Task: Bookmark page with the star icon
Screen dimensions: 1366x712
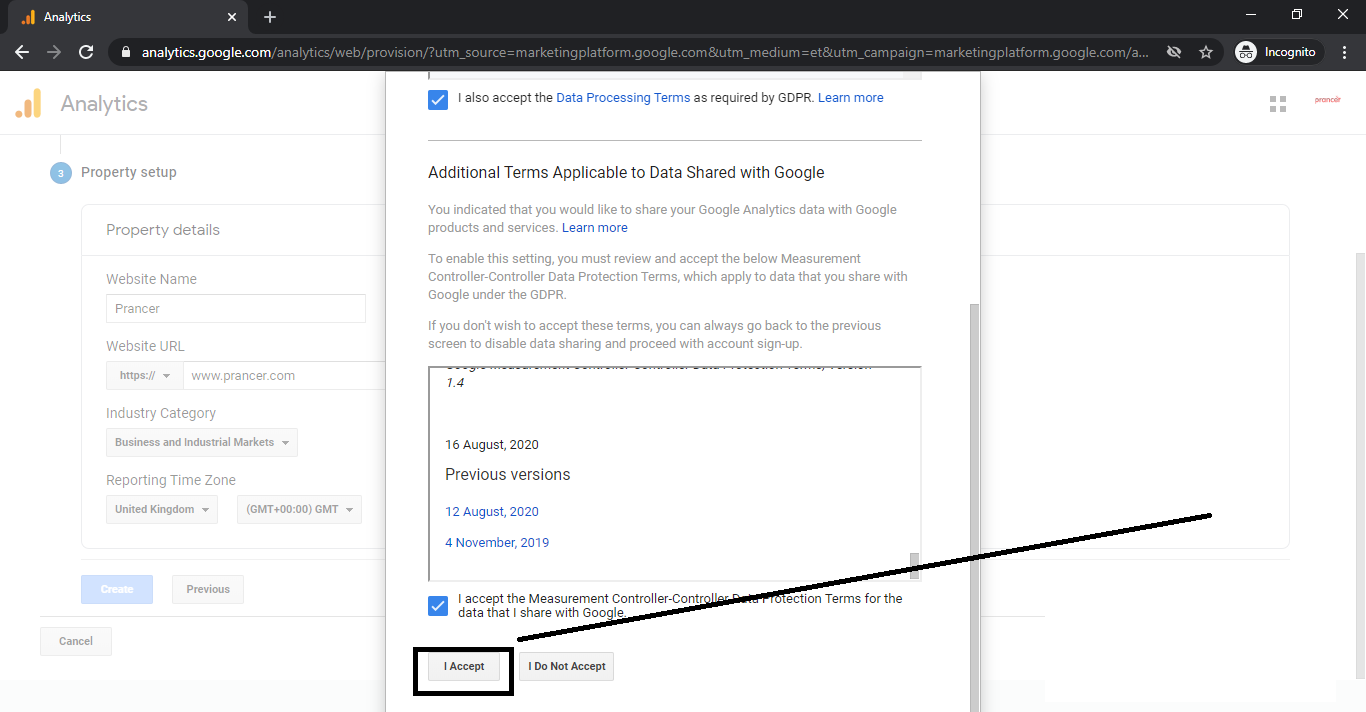Action: click(1206, 52)
